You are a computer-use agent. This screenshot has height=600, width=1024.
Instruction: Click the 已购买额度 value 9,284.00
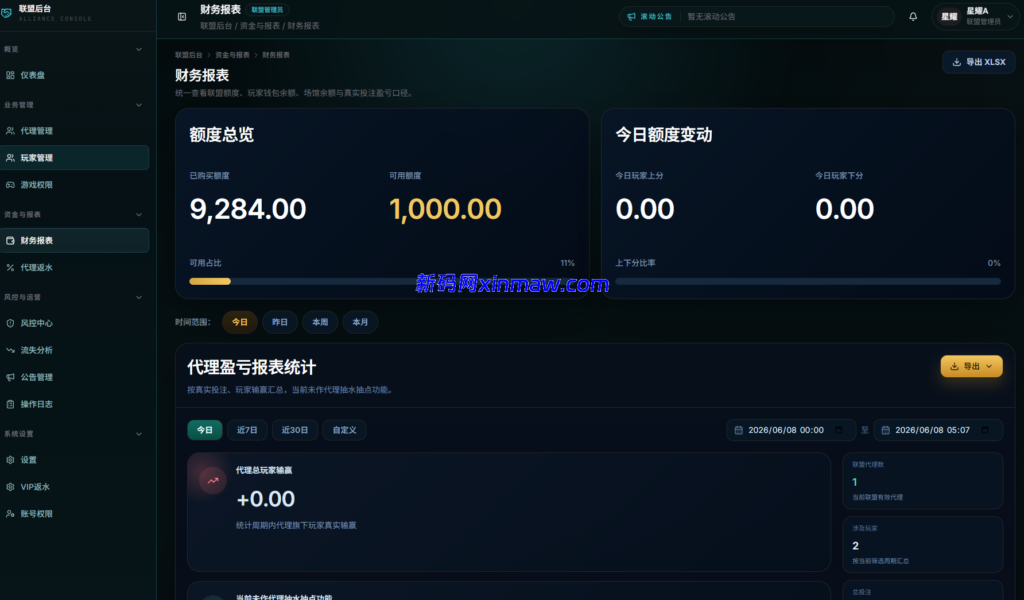(248, 209)
